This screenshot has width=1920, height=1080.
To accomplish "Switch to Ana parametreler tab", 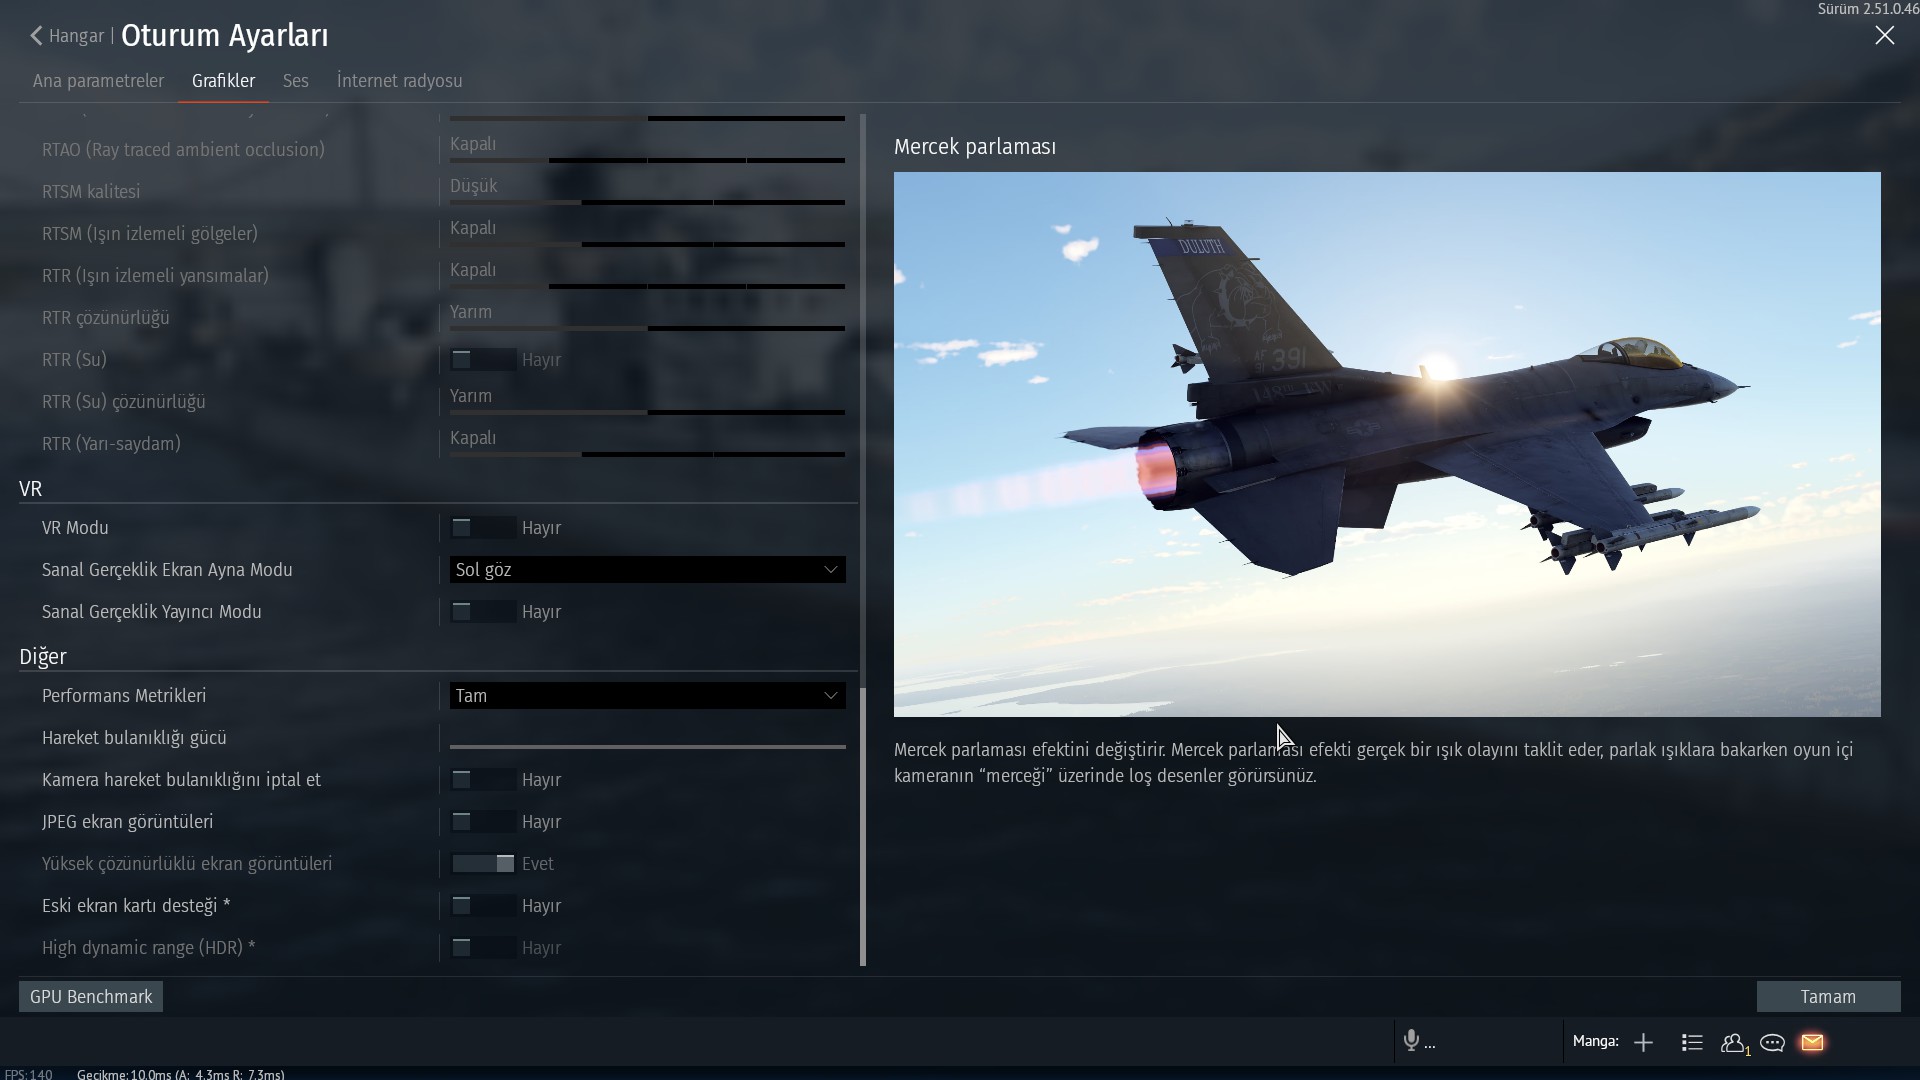I will (98, 81).
